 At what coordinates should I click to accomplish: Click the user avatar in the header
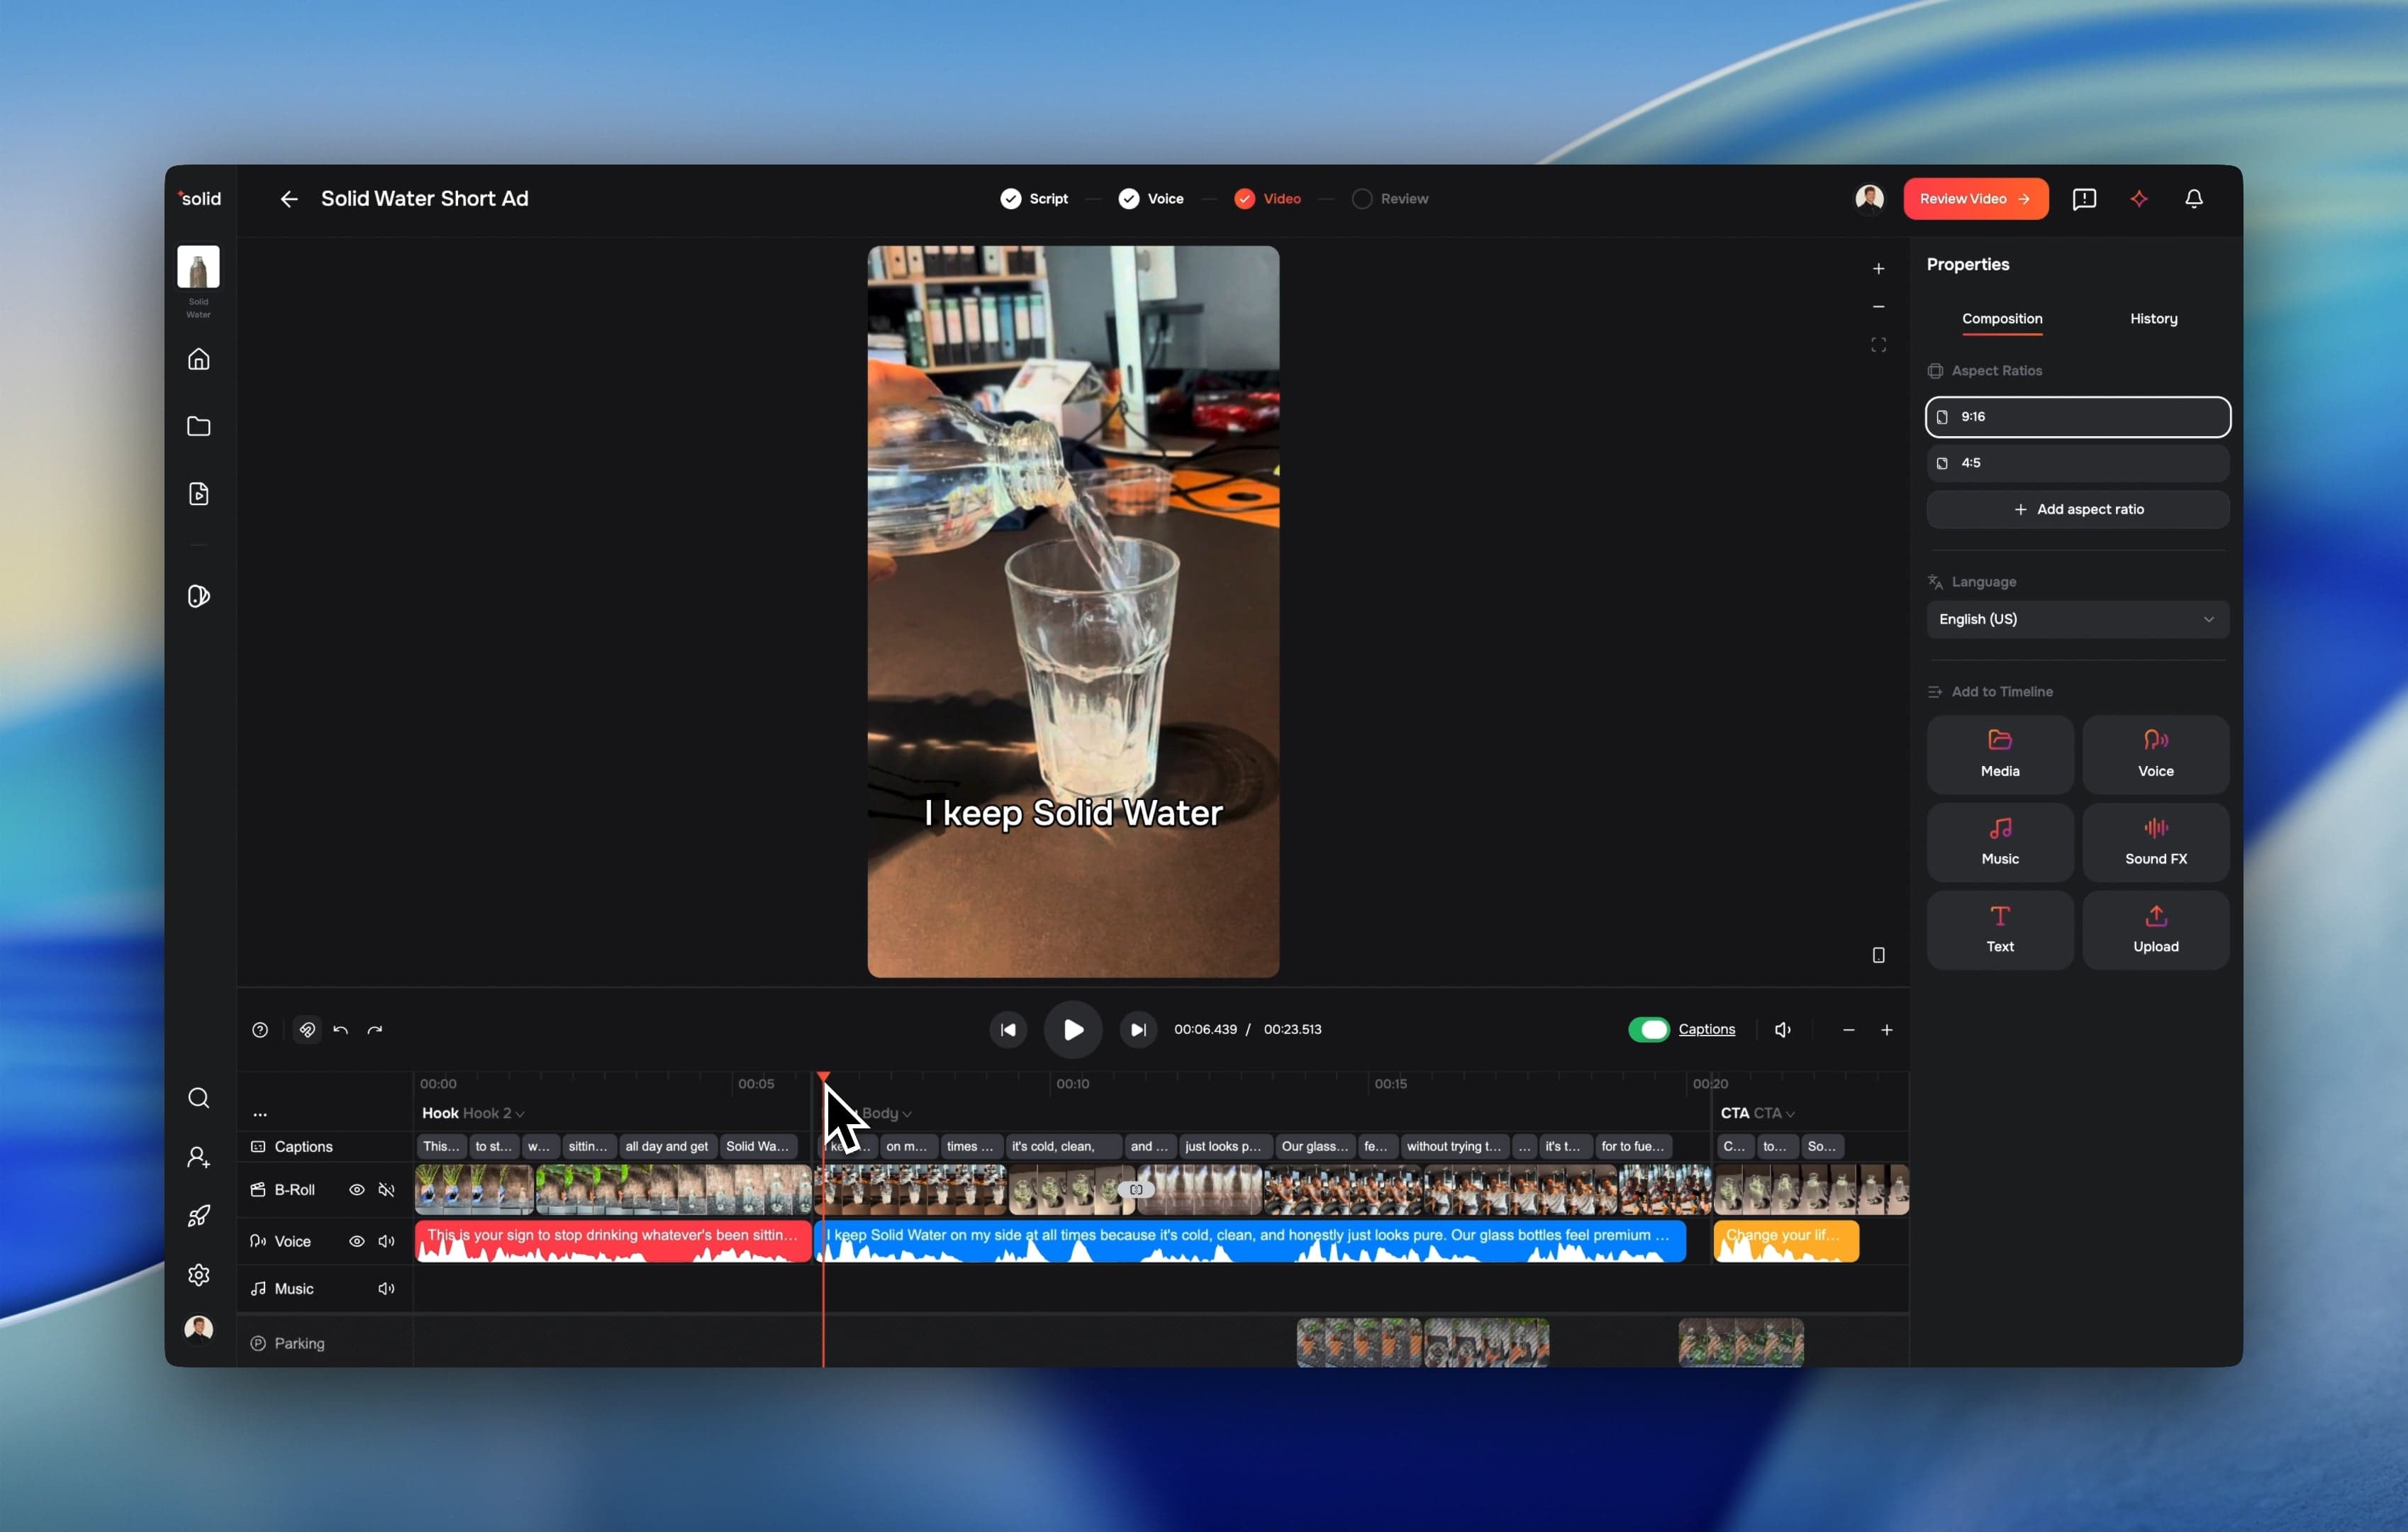pos(1869,199)
